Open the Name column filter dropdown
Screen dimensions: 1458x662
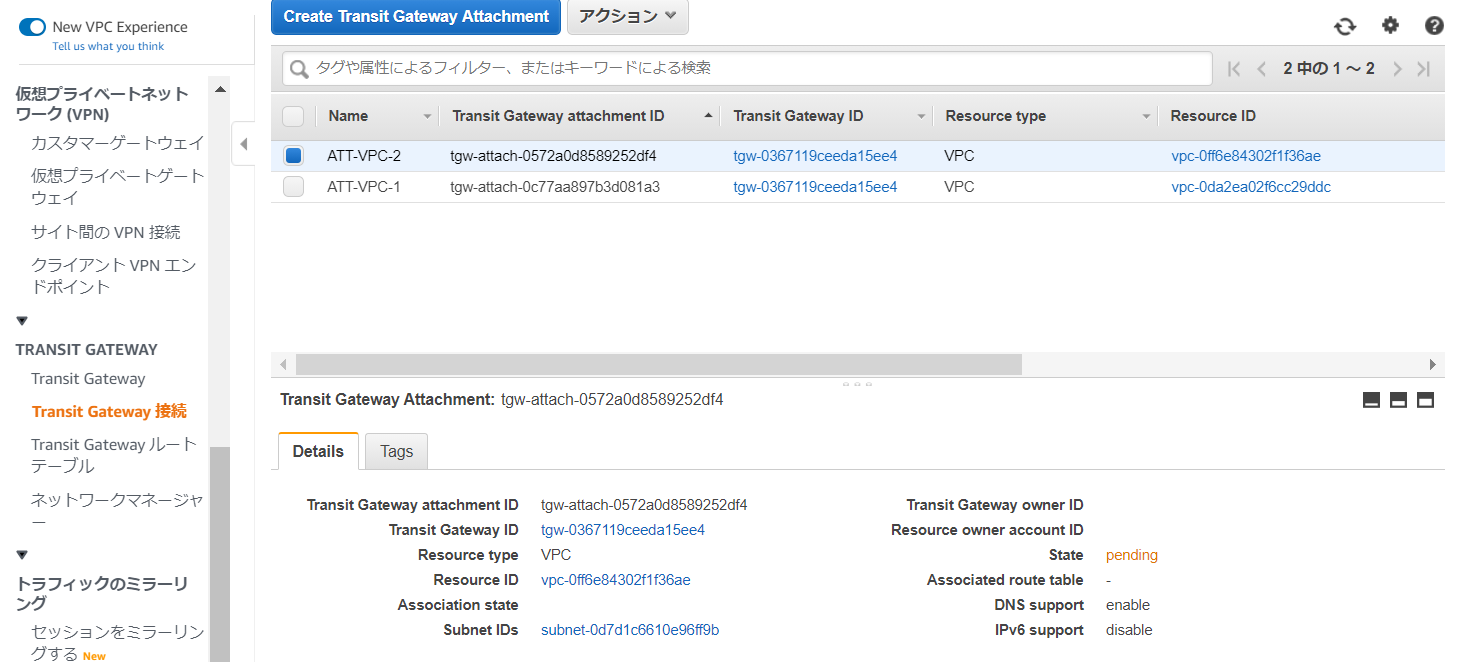tap(427, 117)
